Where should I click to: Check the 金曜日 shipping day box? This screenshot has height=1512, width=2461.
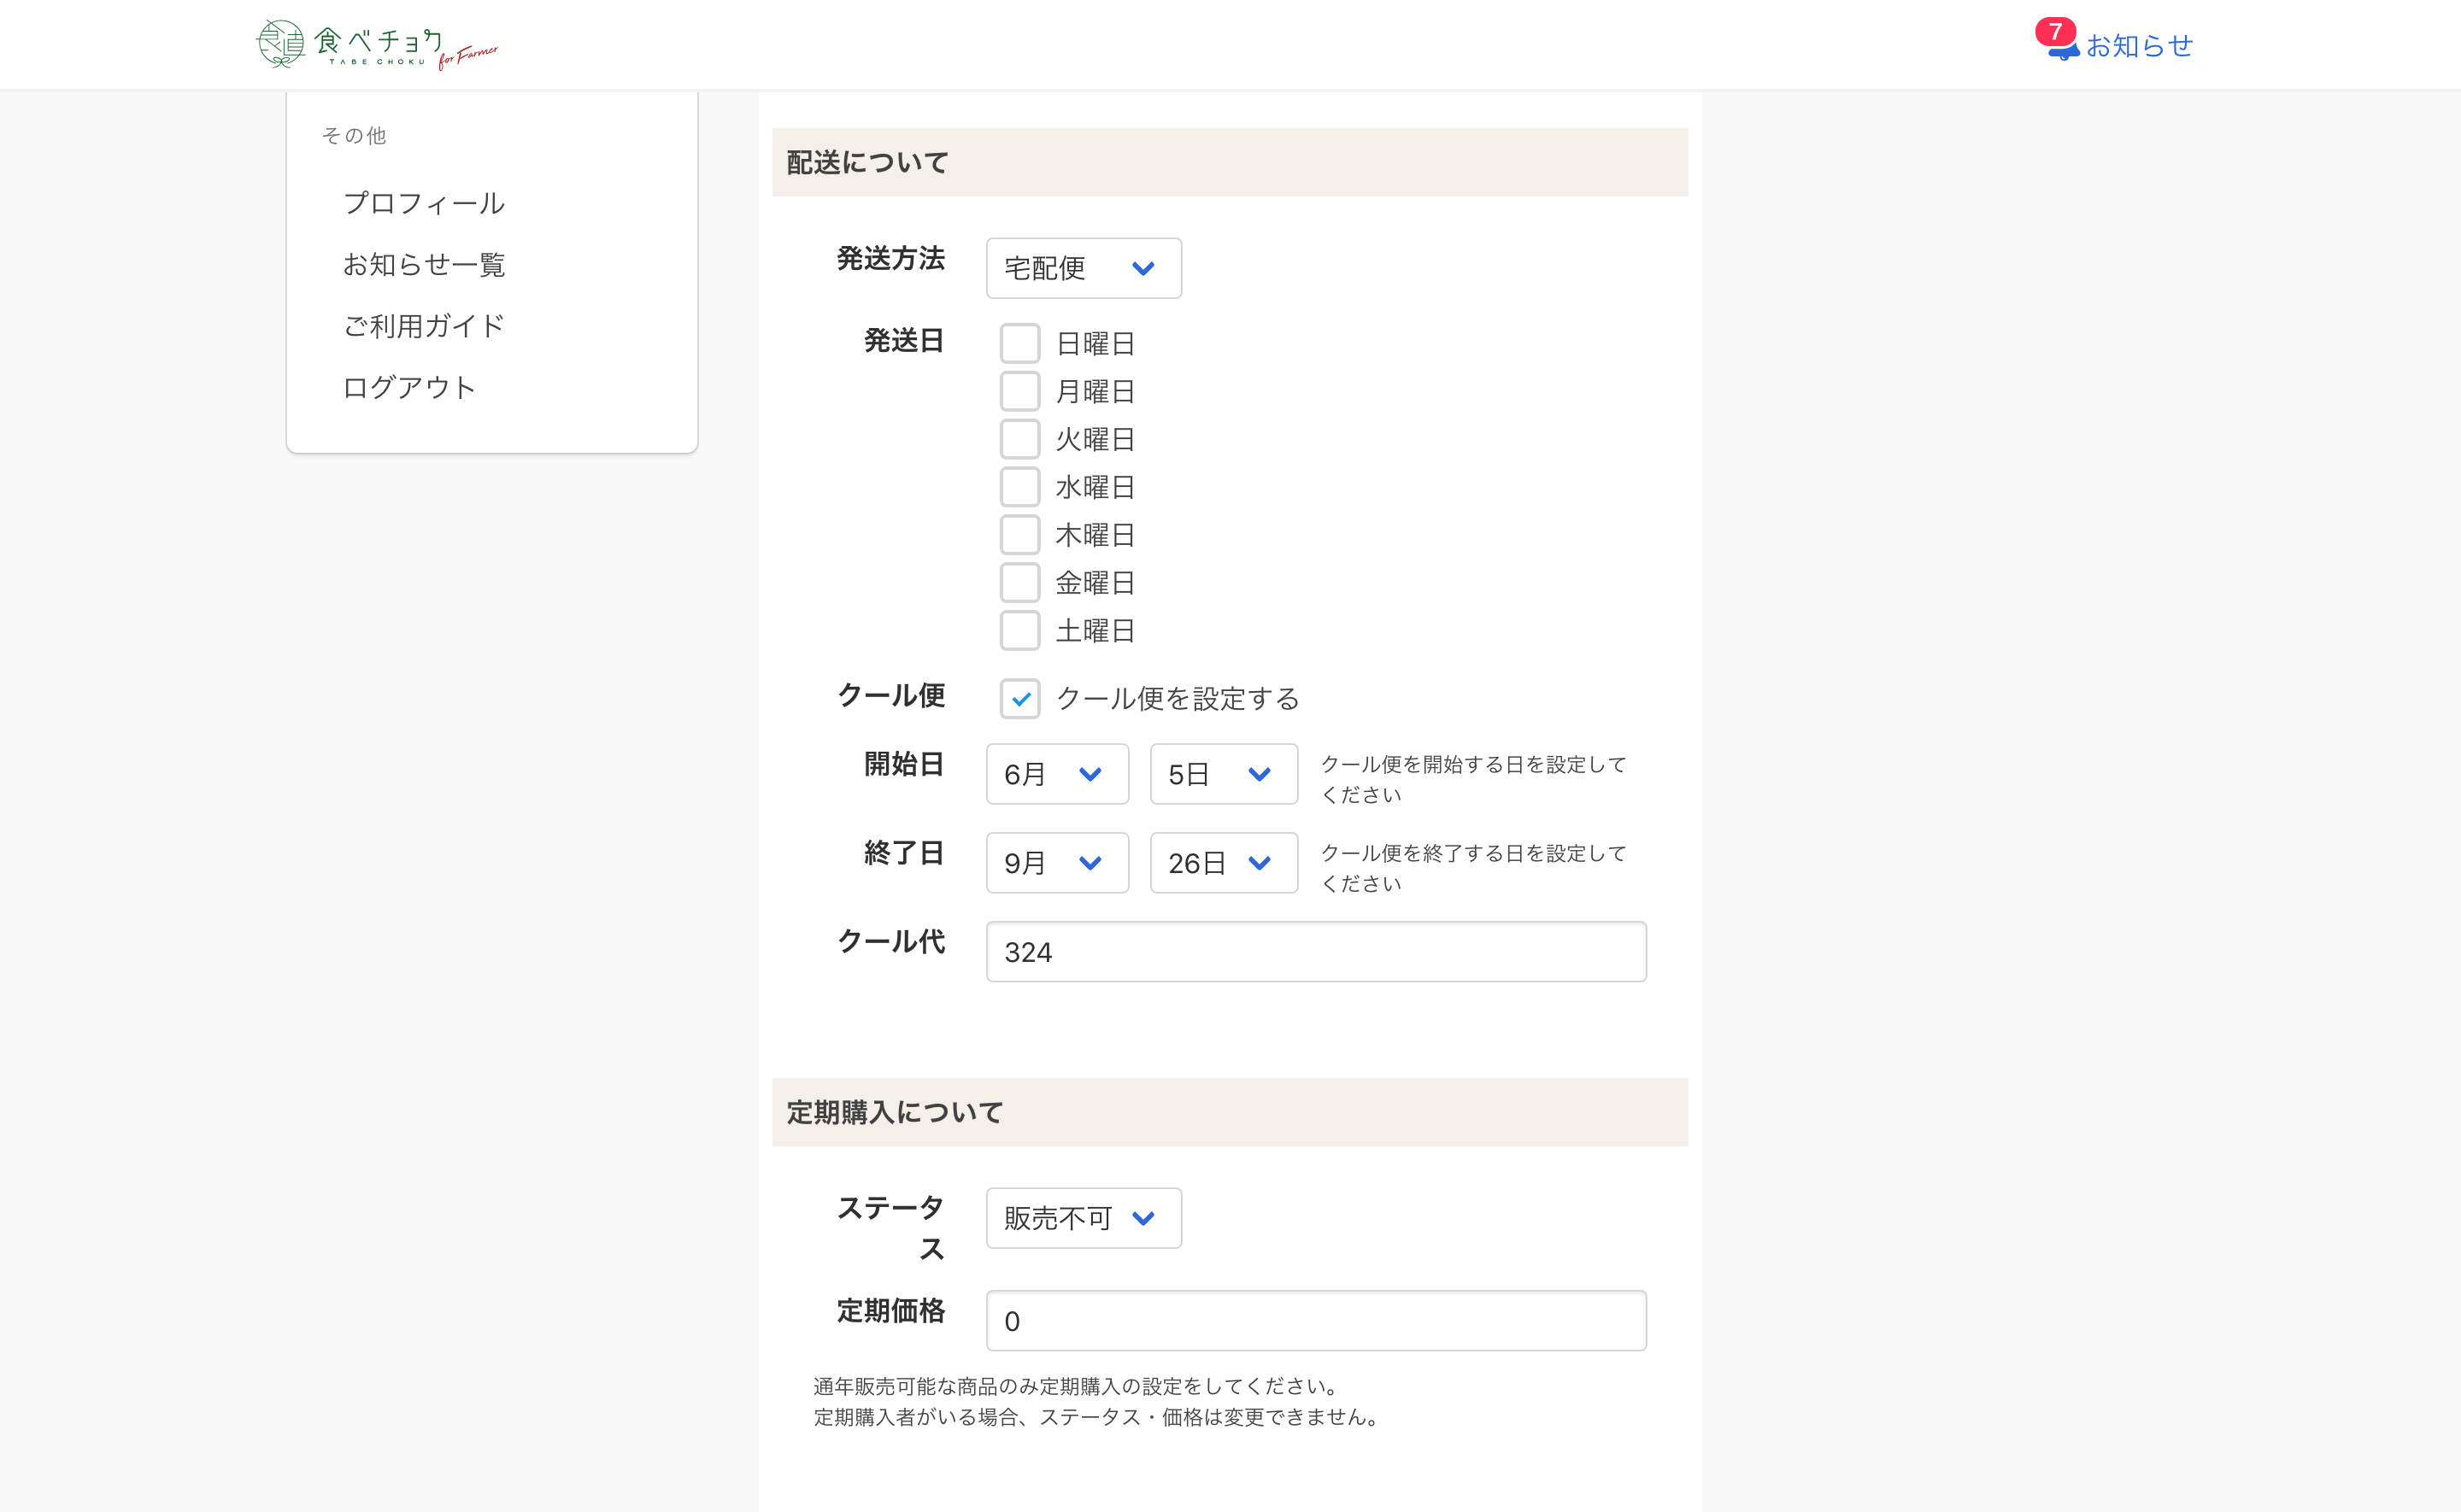click(x=1020, y=582)
